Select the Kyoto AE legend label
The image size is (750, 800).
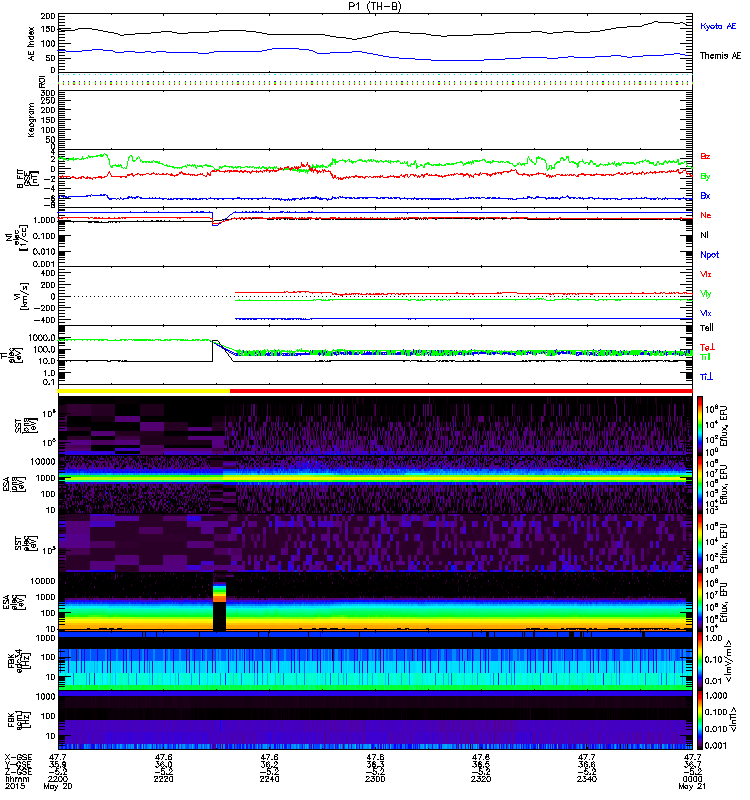click(718, 26)
